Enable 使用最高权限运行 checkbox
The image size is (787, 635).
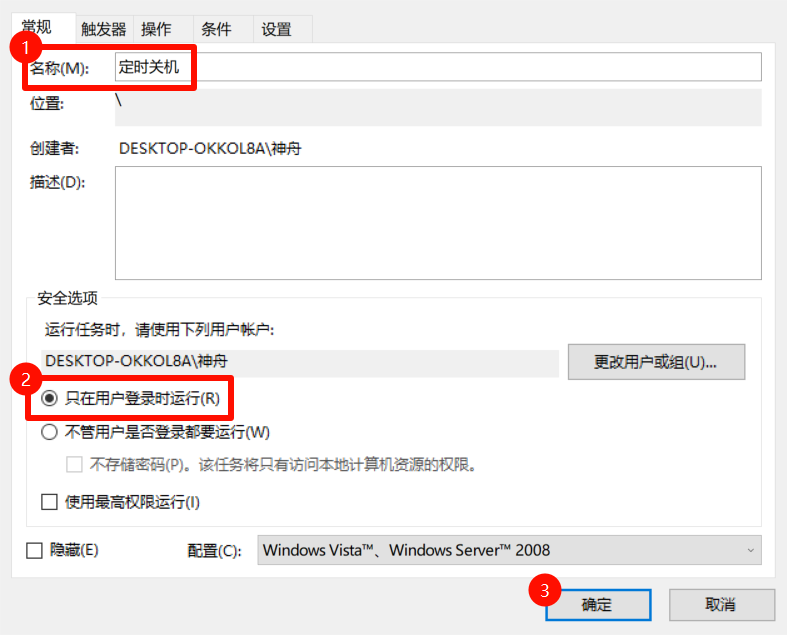(49, 501)
